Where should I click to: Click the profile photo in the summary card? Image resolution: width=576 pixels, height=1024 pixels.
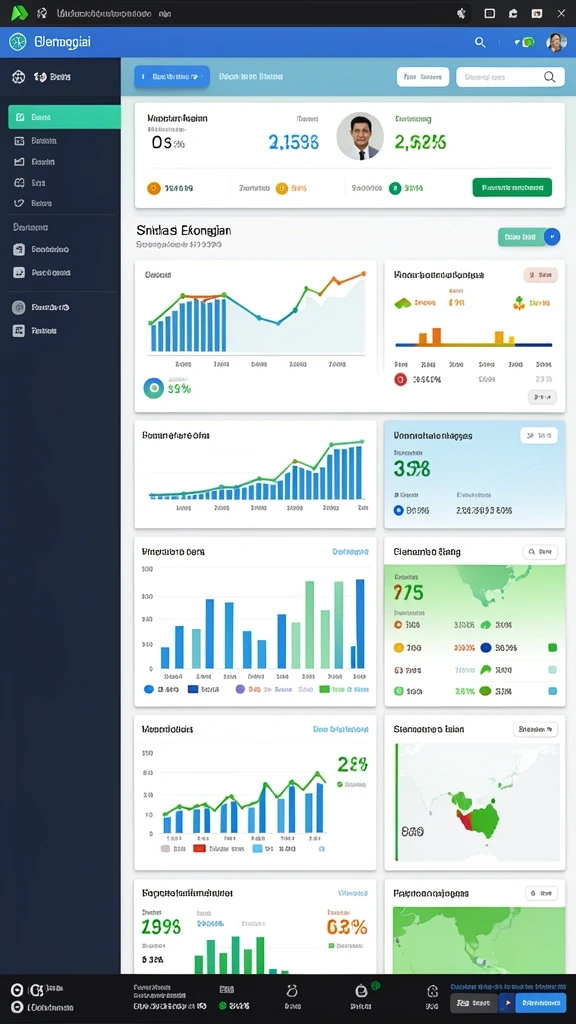pyautogui.click(x=360, y=136)
